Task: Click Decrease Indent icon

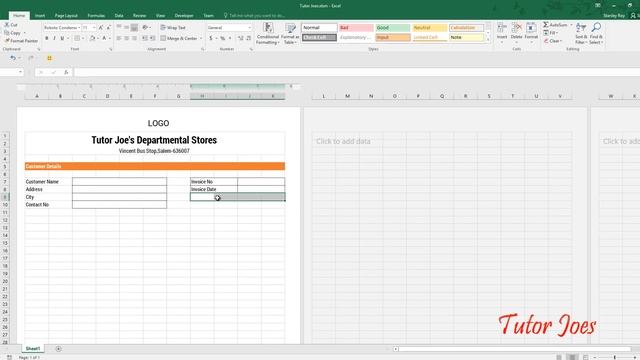Action: coord(144,38)
